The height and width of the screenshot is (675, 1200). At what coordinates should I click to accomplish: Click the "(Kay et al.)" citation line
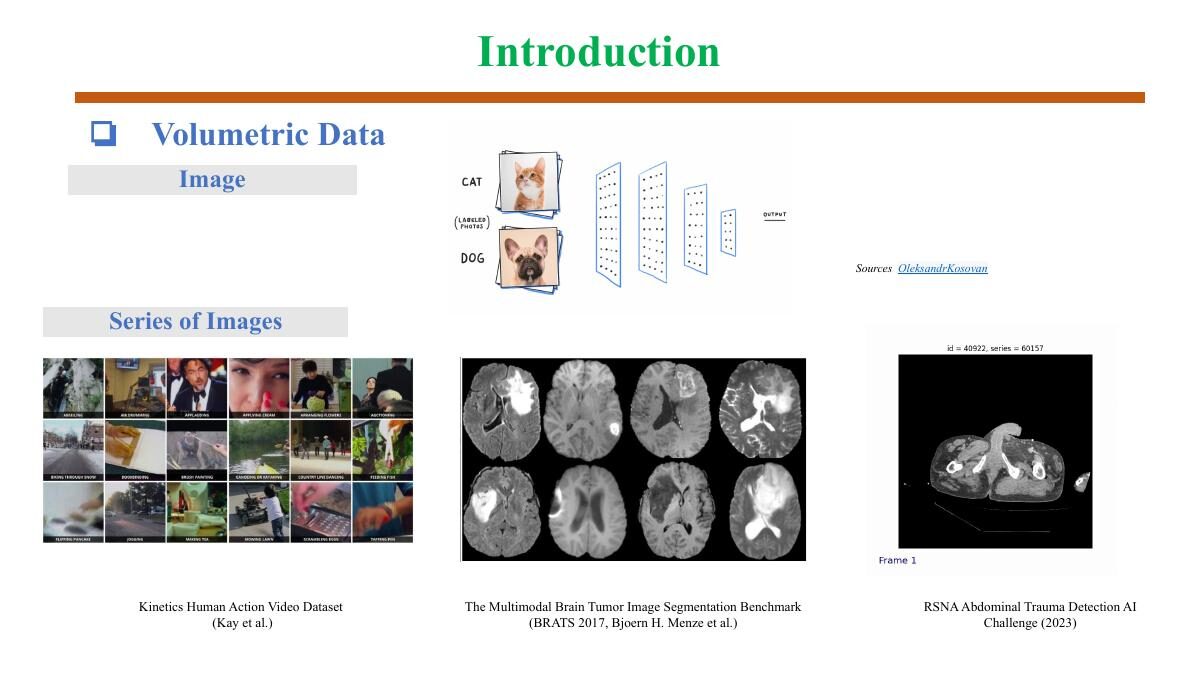point(242,623)
